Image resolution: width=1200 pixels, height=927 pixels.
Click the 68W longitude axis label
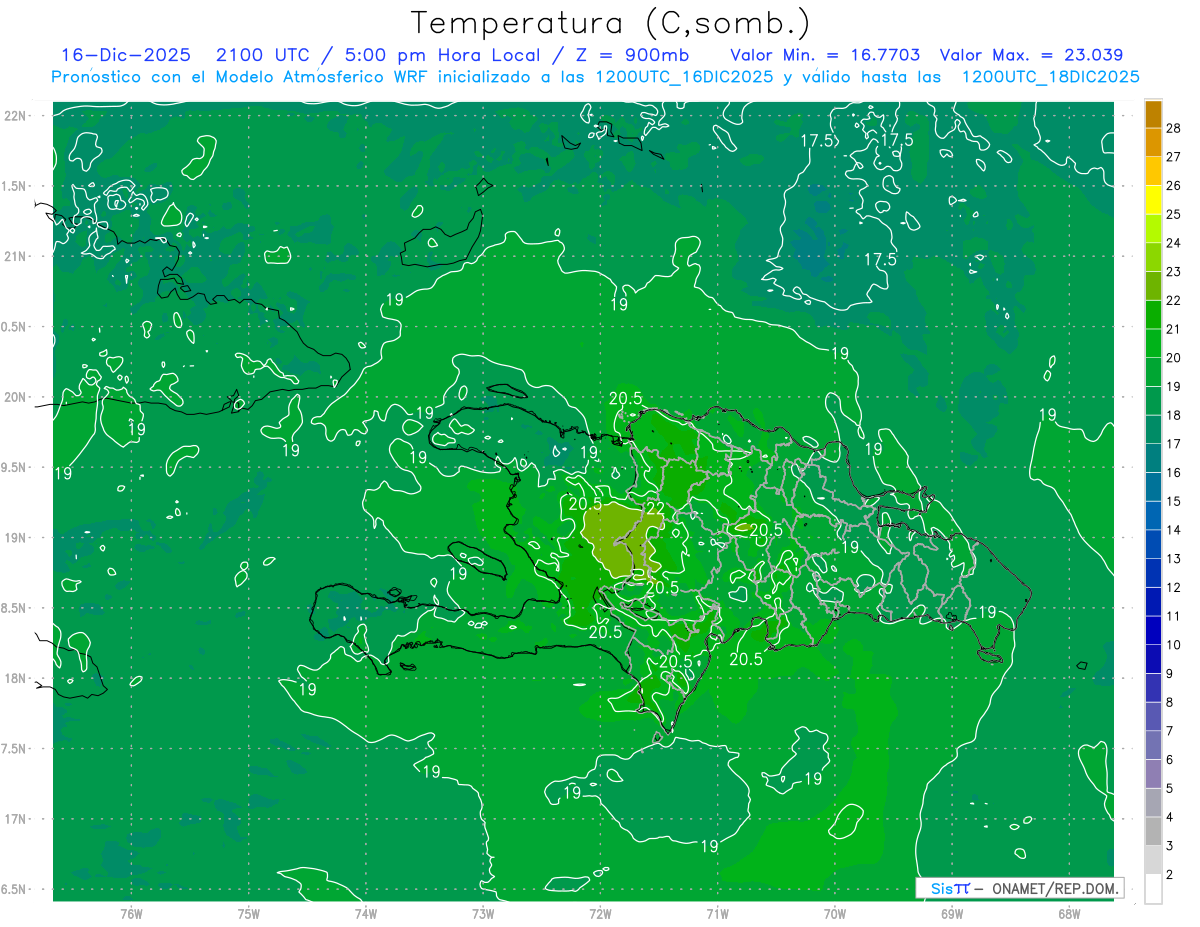point(1069,913)
